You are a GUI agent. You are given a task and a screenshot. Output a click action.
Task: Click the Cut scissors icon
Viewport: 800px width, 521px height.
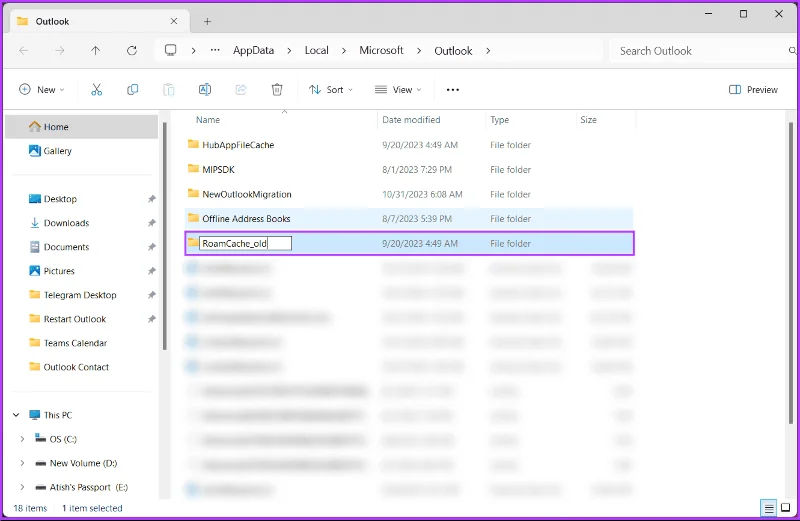point(96,90)
